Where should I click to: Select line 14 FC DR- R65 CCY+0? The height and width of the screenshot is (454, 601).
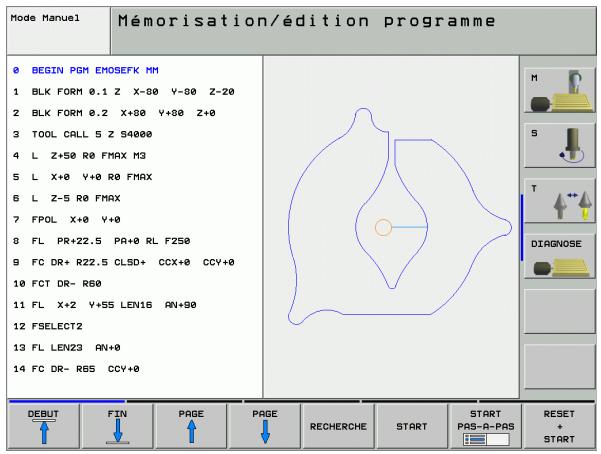[x=76, y=369]
